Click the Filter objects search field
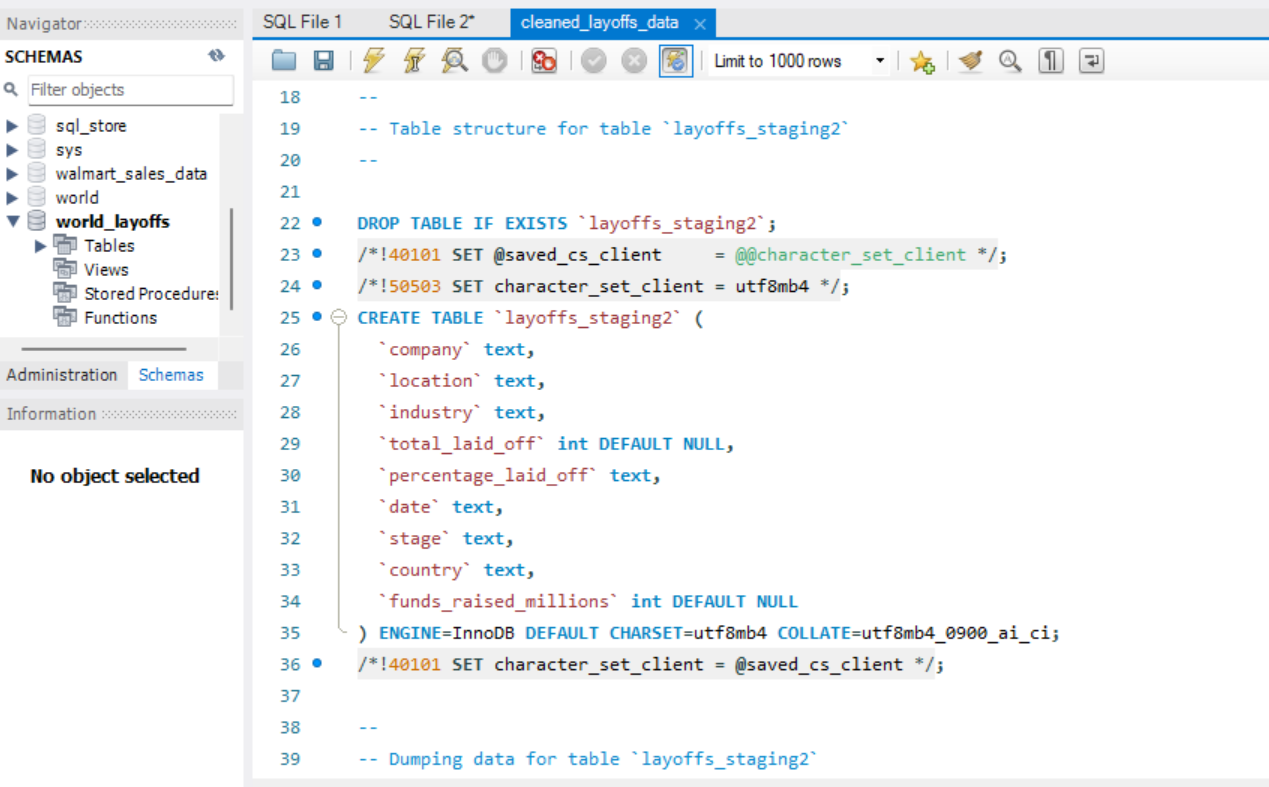The height and width of the screenshot is (787, 1269). (x=130, y=90)
